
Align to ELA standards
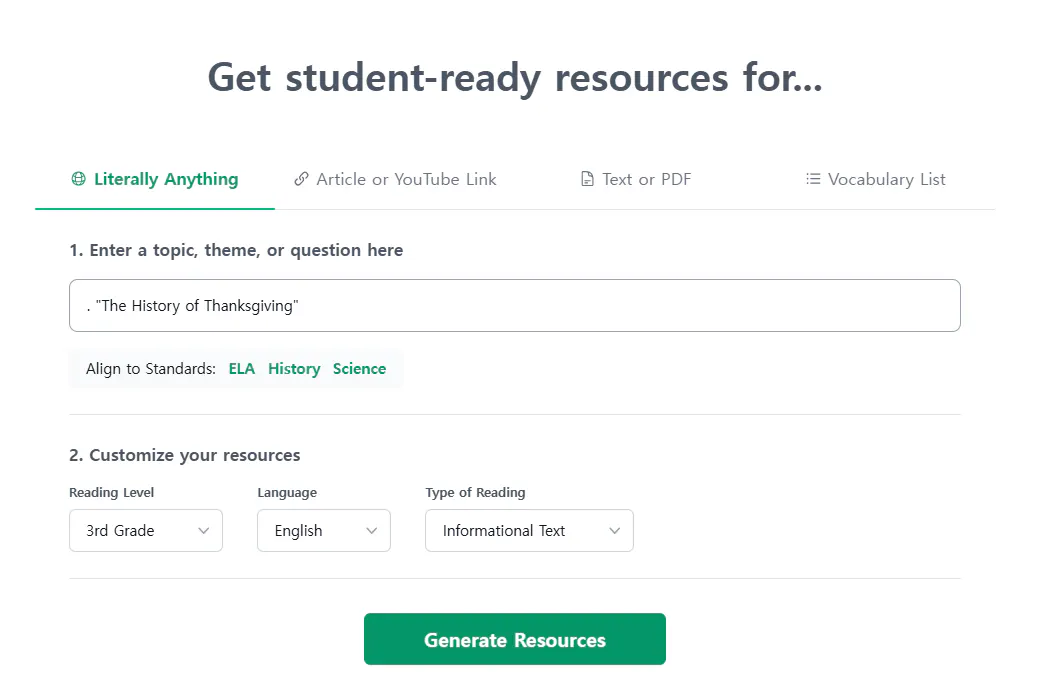pos(242,369)
